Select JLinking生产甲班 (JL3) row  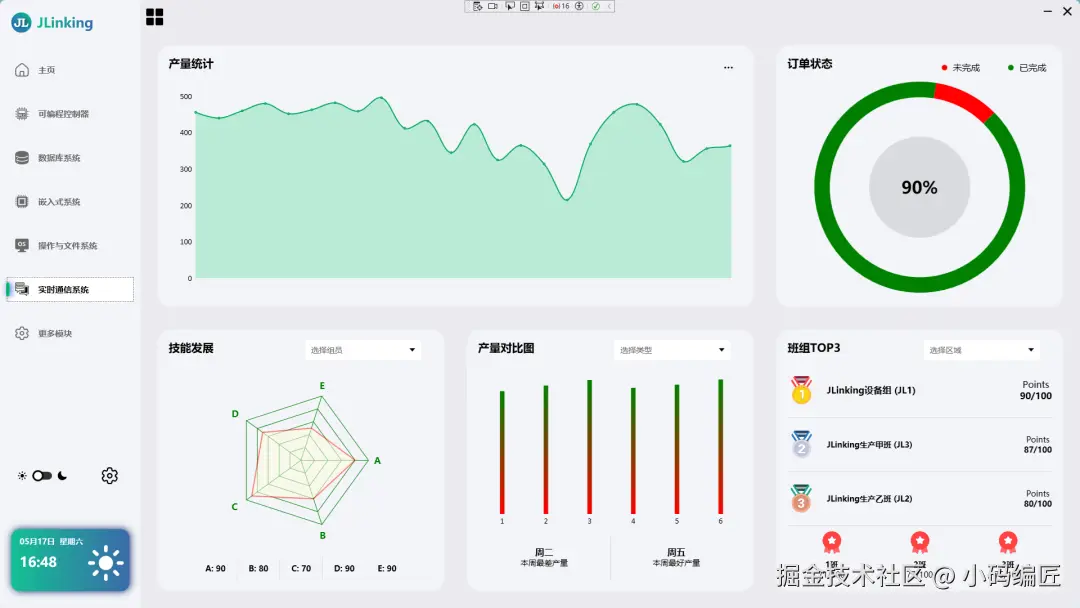click(920, 445)
